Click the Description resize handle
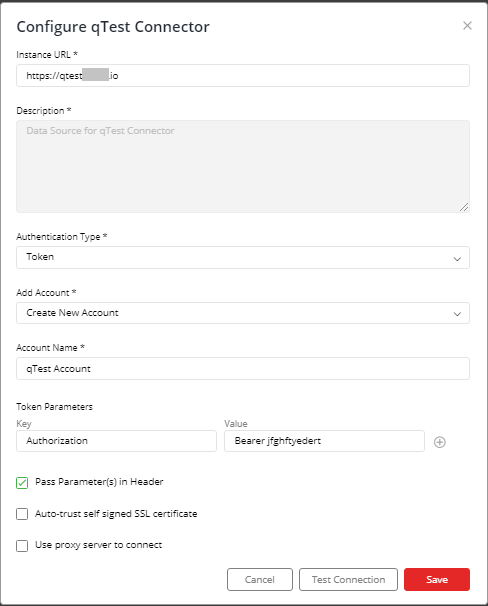The width and height of the screenshot is (488, 606). coord(464,207)
